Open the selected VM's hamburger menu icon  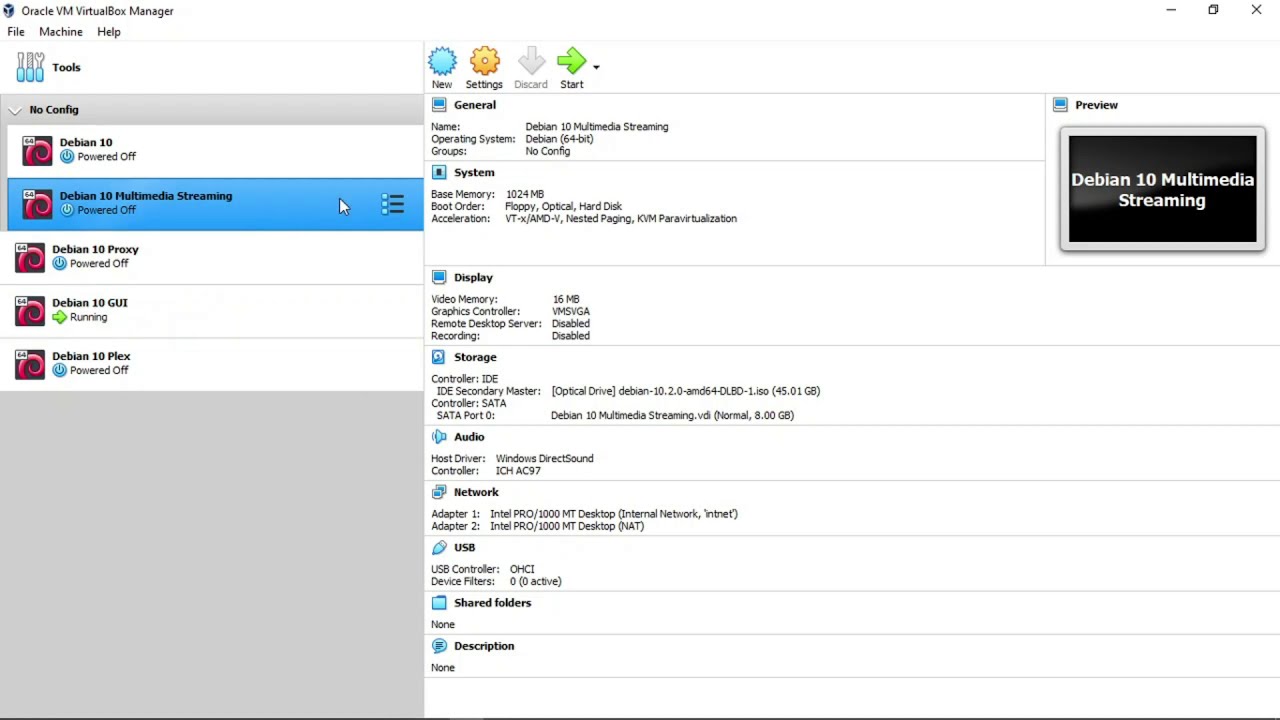point(392,204)
